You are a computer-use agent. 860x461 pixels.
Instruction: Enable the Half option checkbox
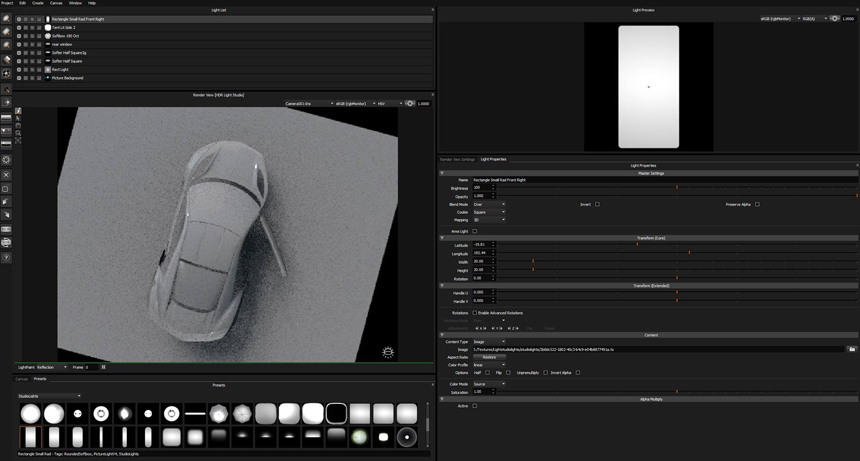coord(487,373)
